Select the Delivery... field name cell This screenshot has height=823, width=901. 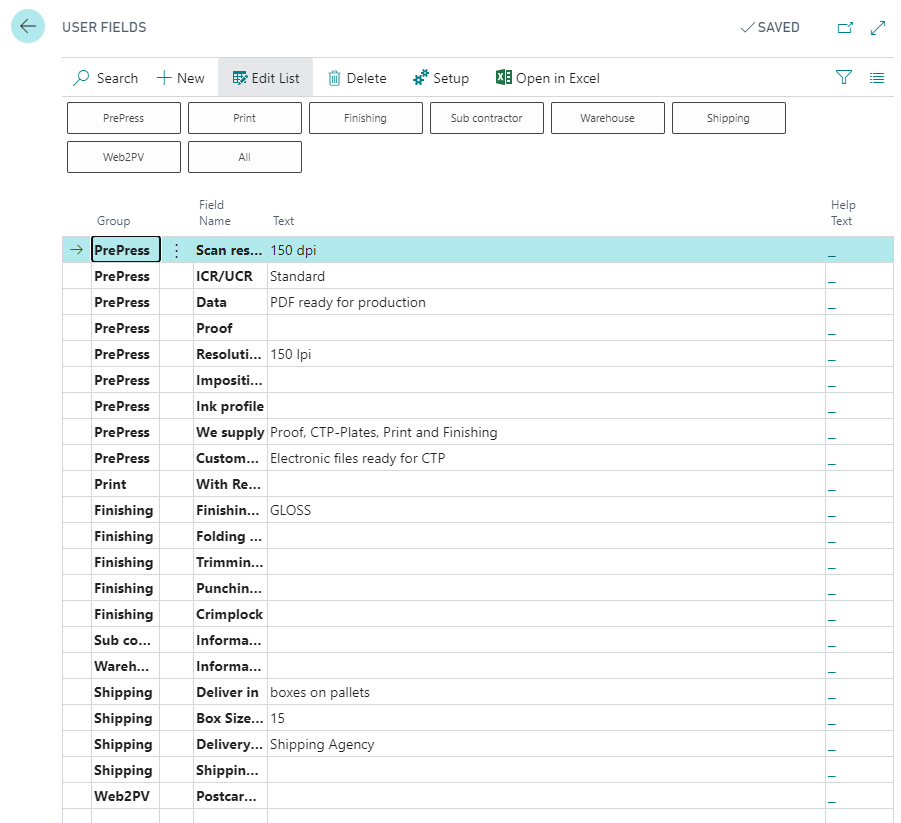tap(230, 744)
